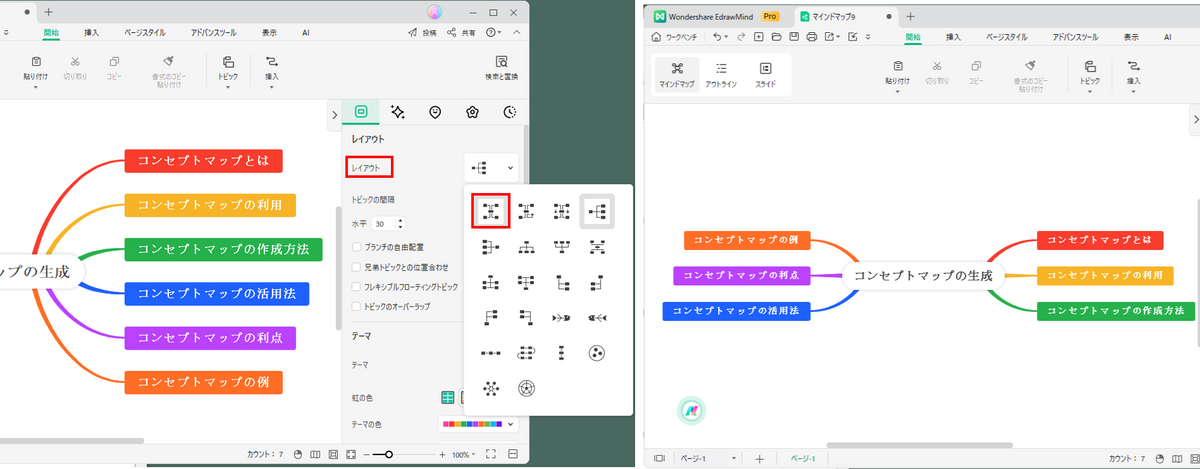Open the AI tab in the right window

[x=1167, y=36]
